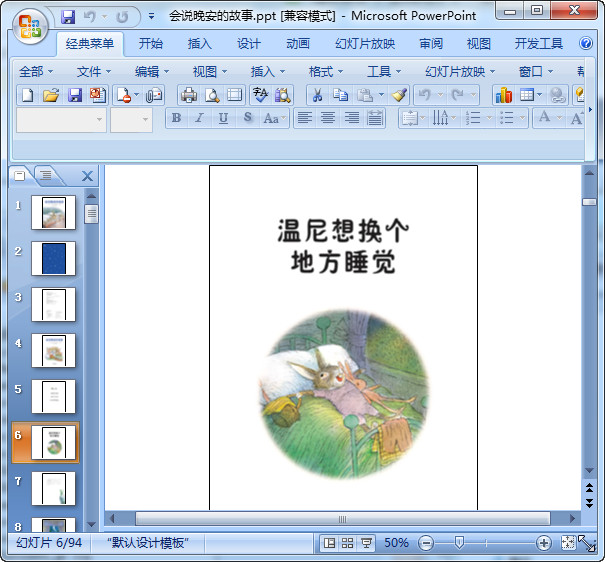605x562 pixels.
Task: Align text left
Action: click(x=305, y=118)
